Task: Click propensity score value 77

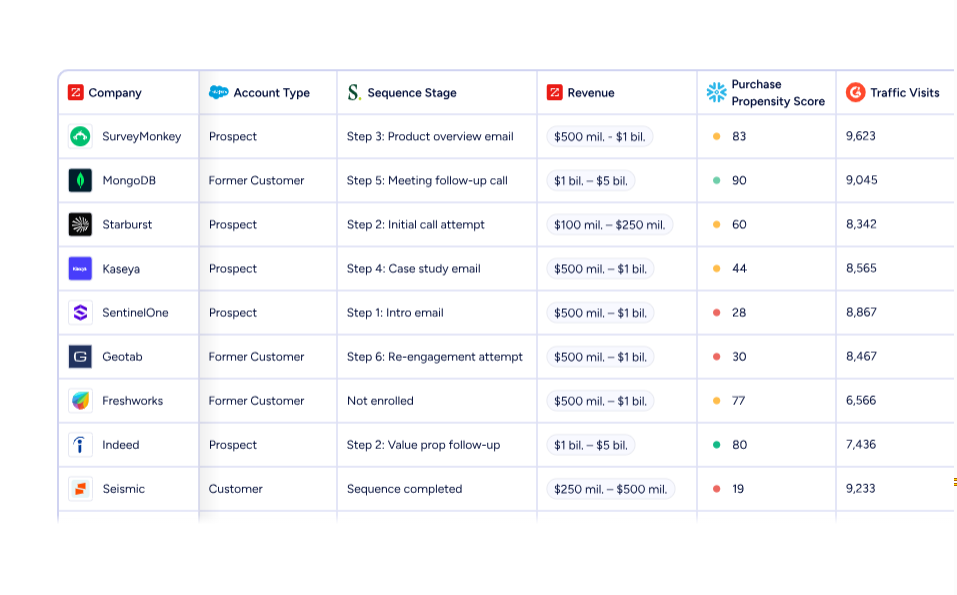Action: pyautogui.click(x=739, y=400)
